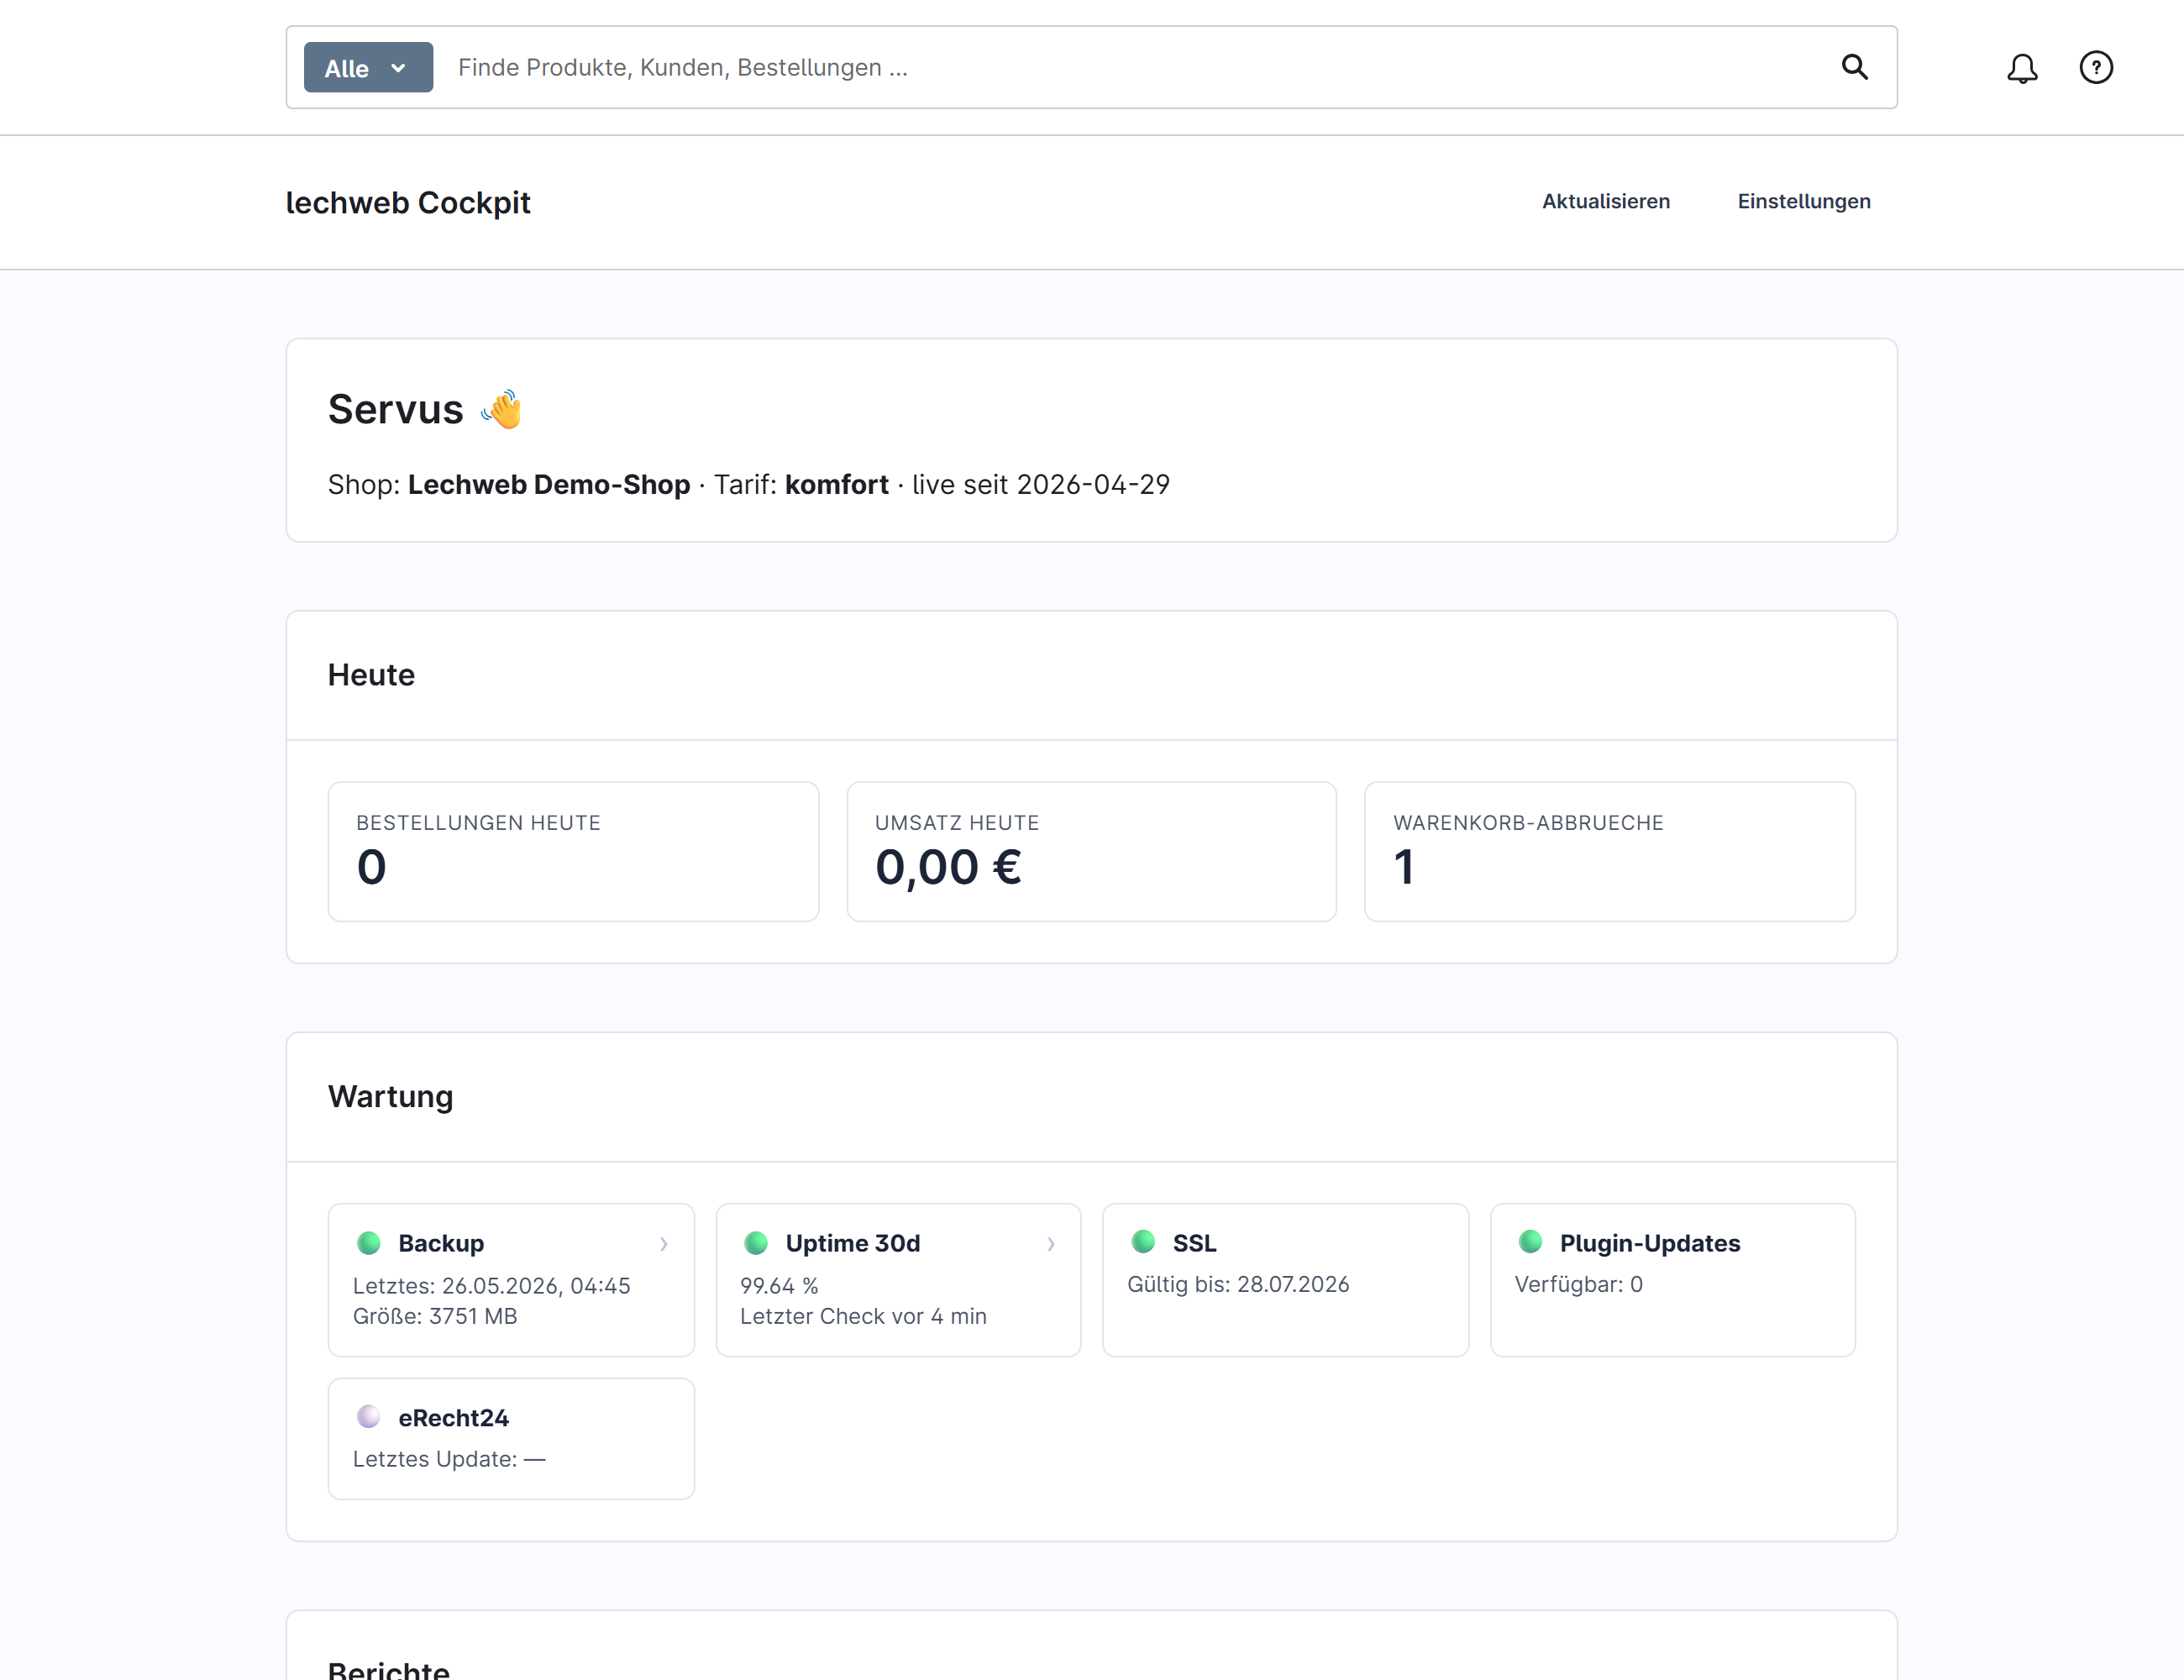This screenshot has height=1680, width=2184.
Task: Click the Warenkorb-Abbrueche label
Action: (1528, 823)
